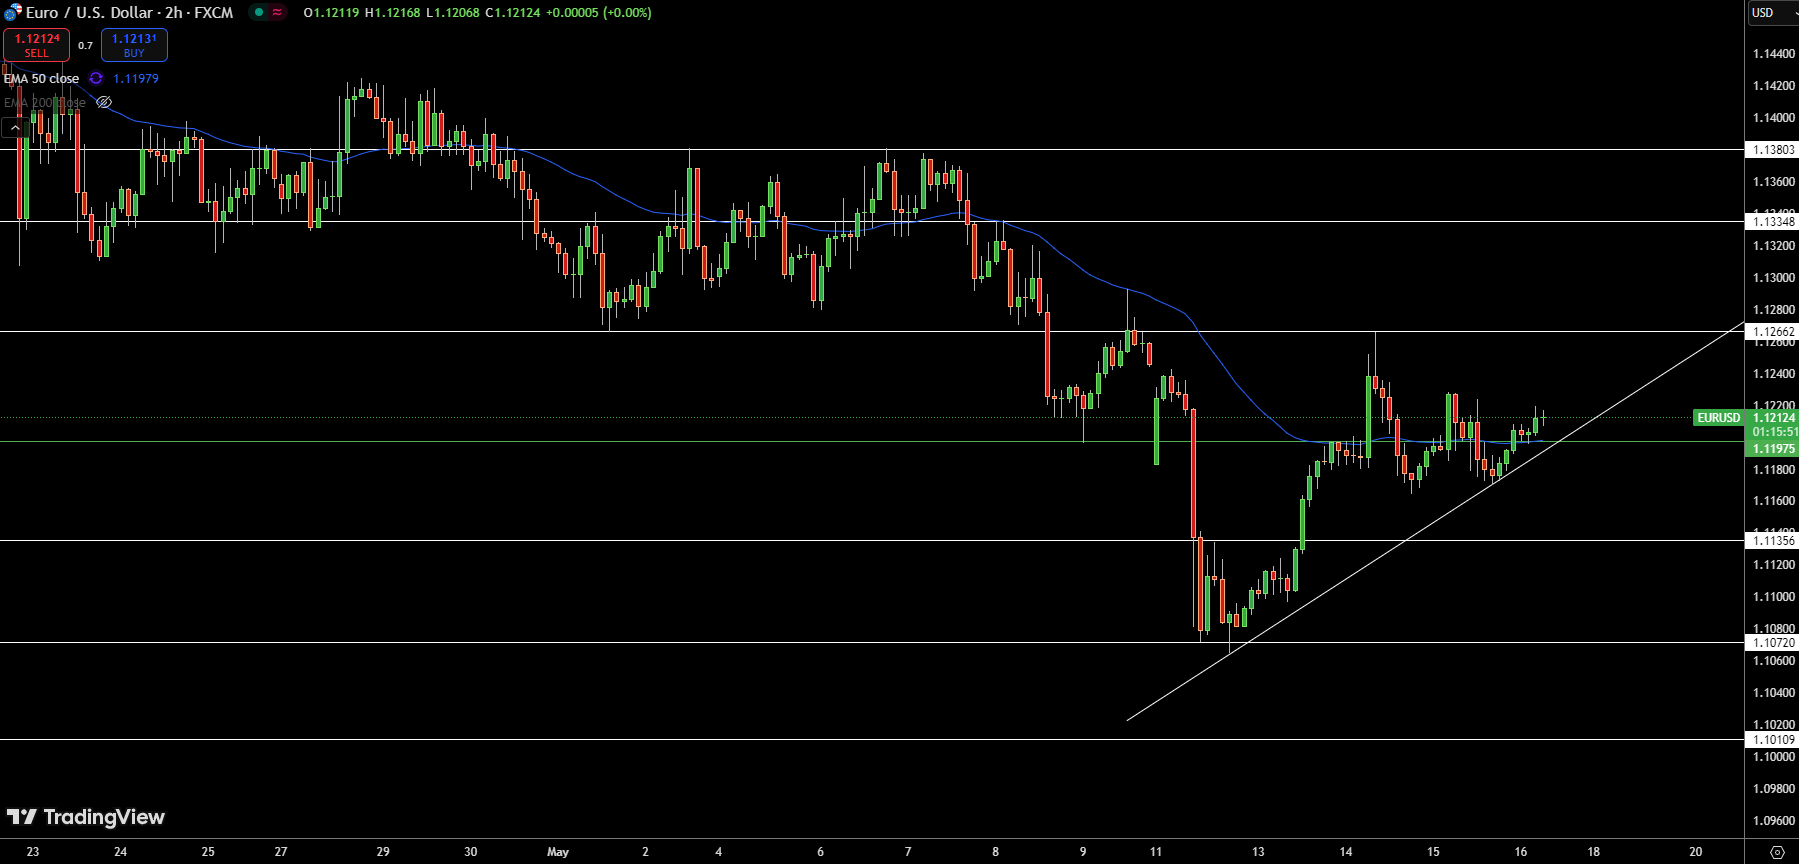Click the close price C1.12124 value
This screenshot has width=1799, height=864.
click(512, 13)
